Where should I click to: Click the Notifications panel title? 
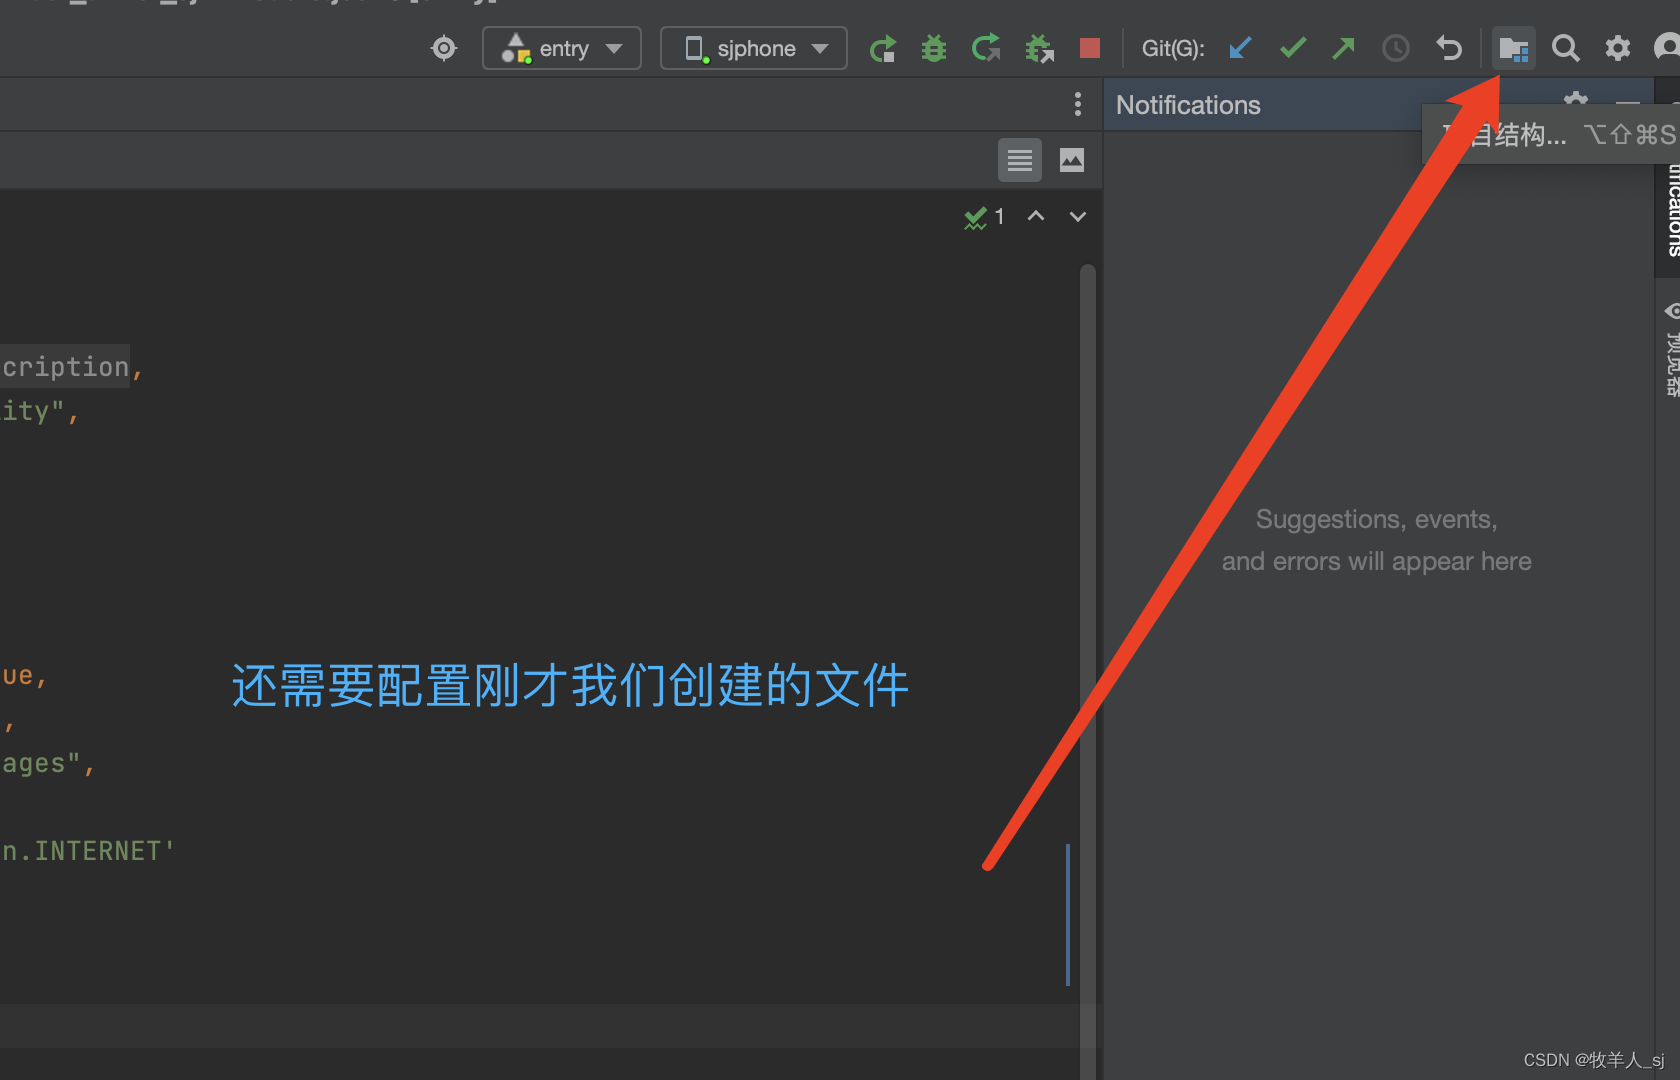tap(1188, 105)
